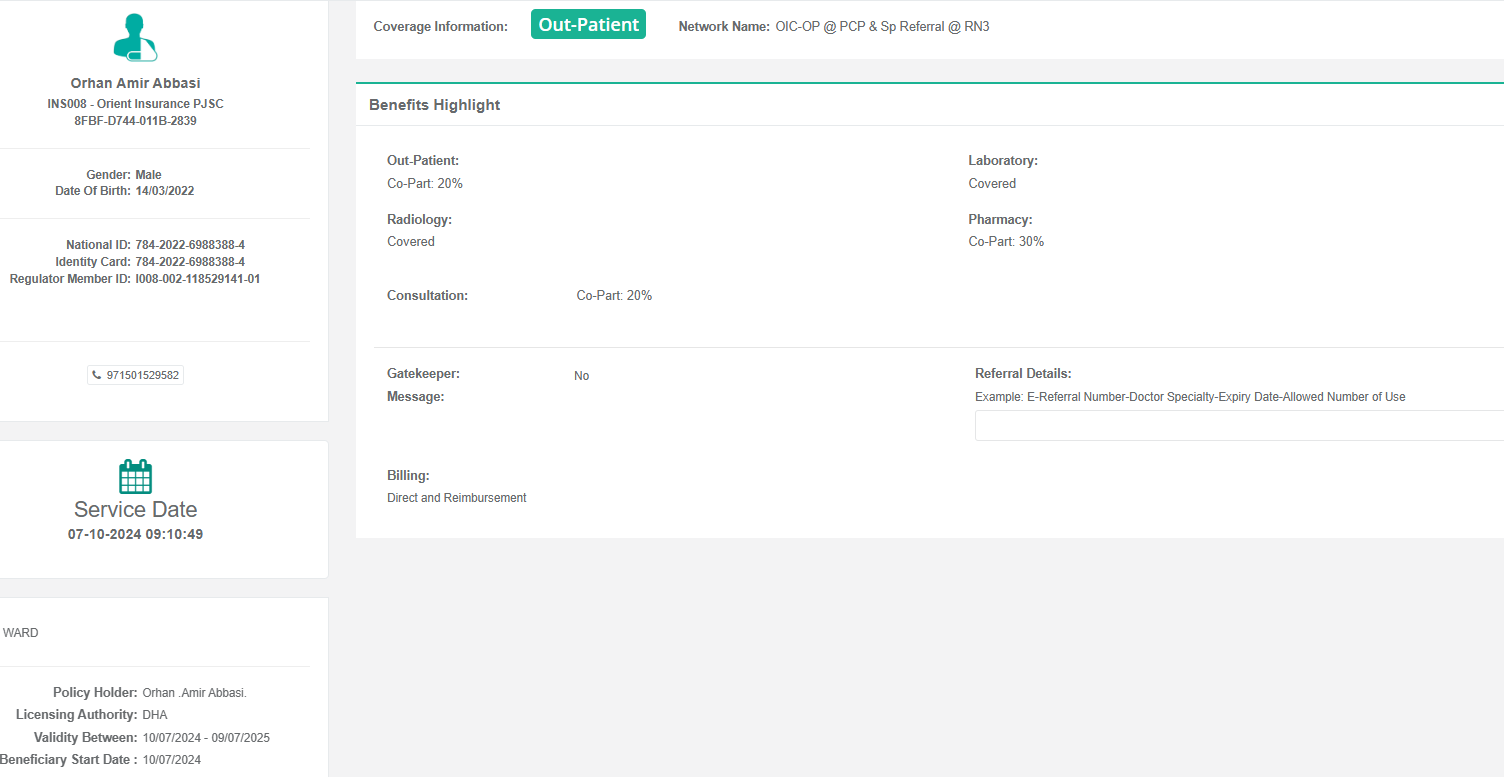Click the Laboratory Covered value
The width and height of the screenshot is (1504, 777).
[x=992, y=184]
